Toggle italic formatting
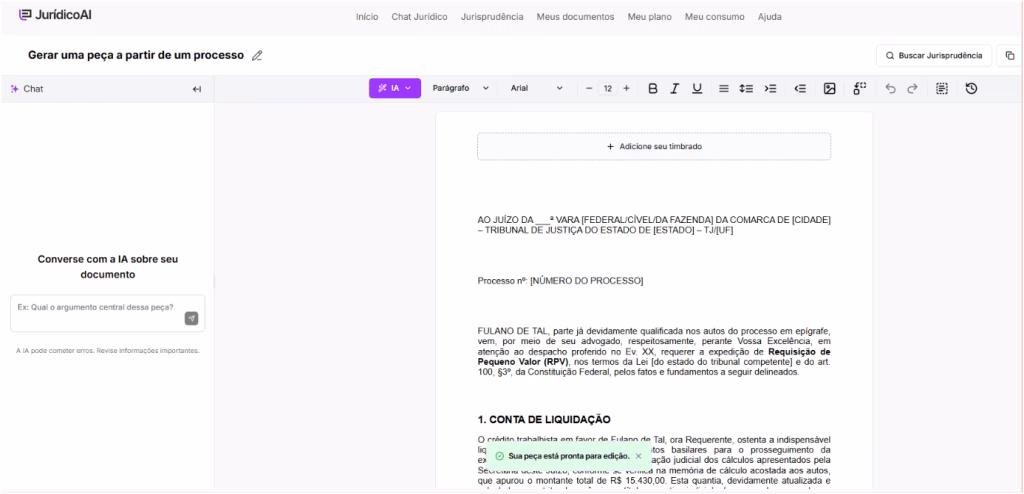This screenshot has height=494, width=1024. (x=675, y=88)
